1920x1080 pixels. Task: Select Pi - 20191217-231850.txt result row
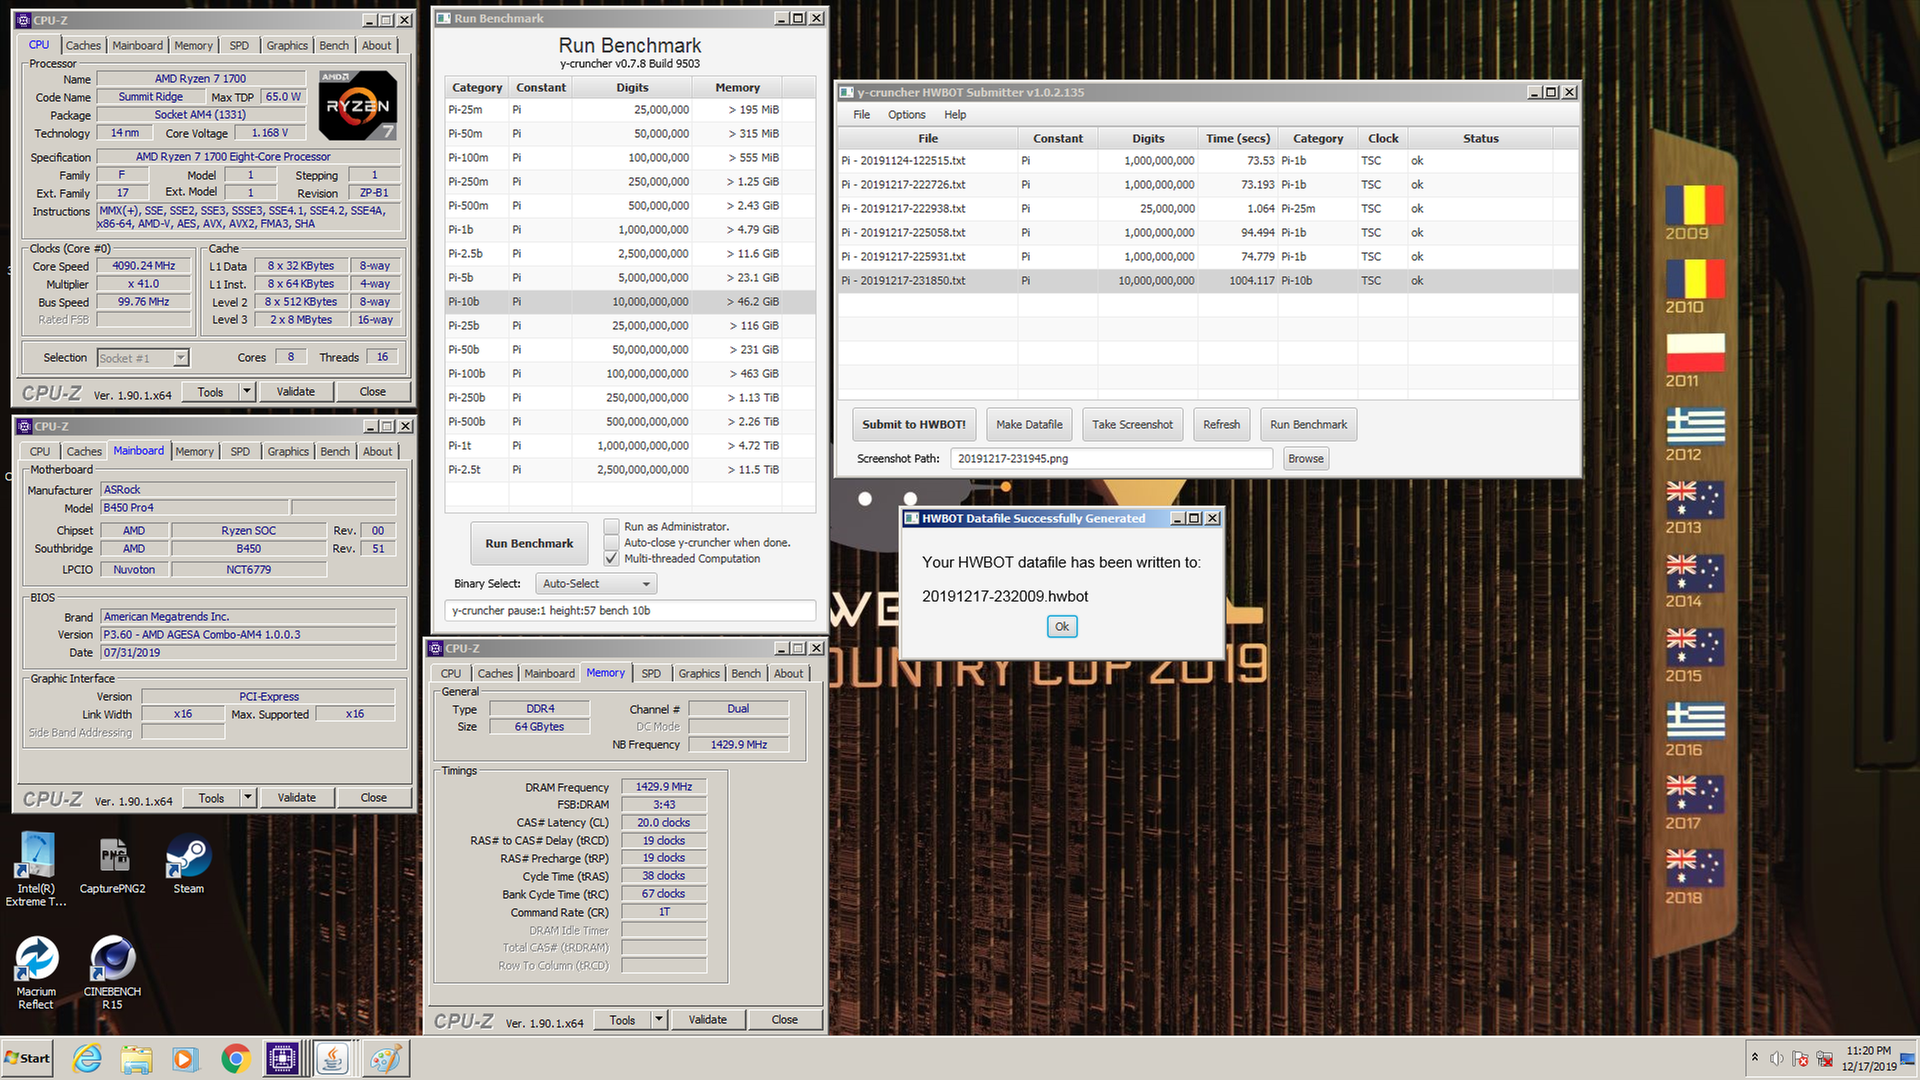[x=1208, y=281]
